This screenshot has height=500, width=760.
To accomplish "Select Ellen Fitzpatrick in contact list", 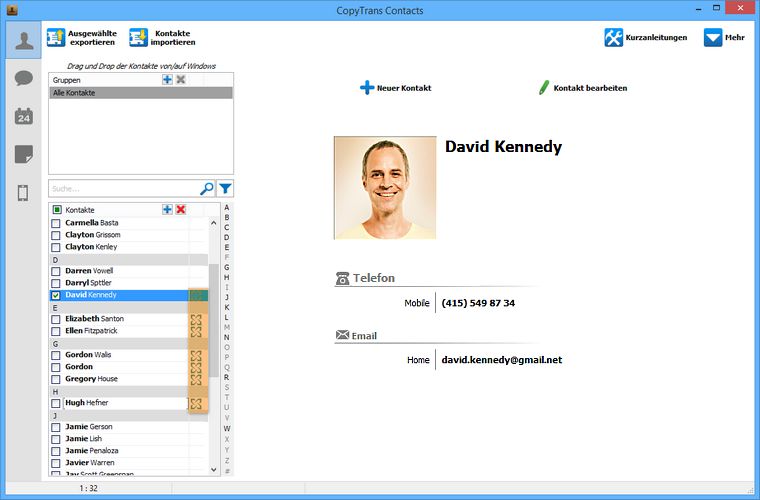I will (91, 331).
